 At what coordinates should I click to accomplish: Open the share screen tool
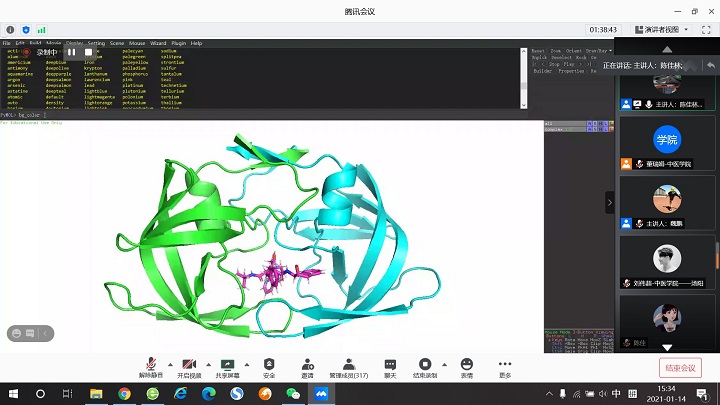pyautogui.click(x=228, y=364)
